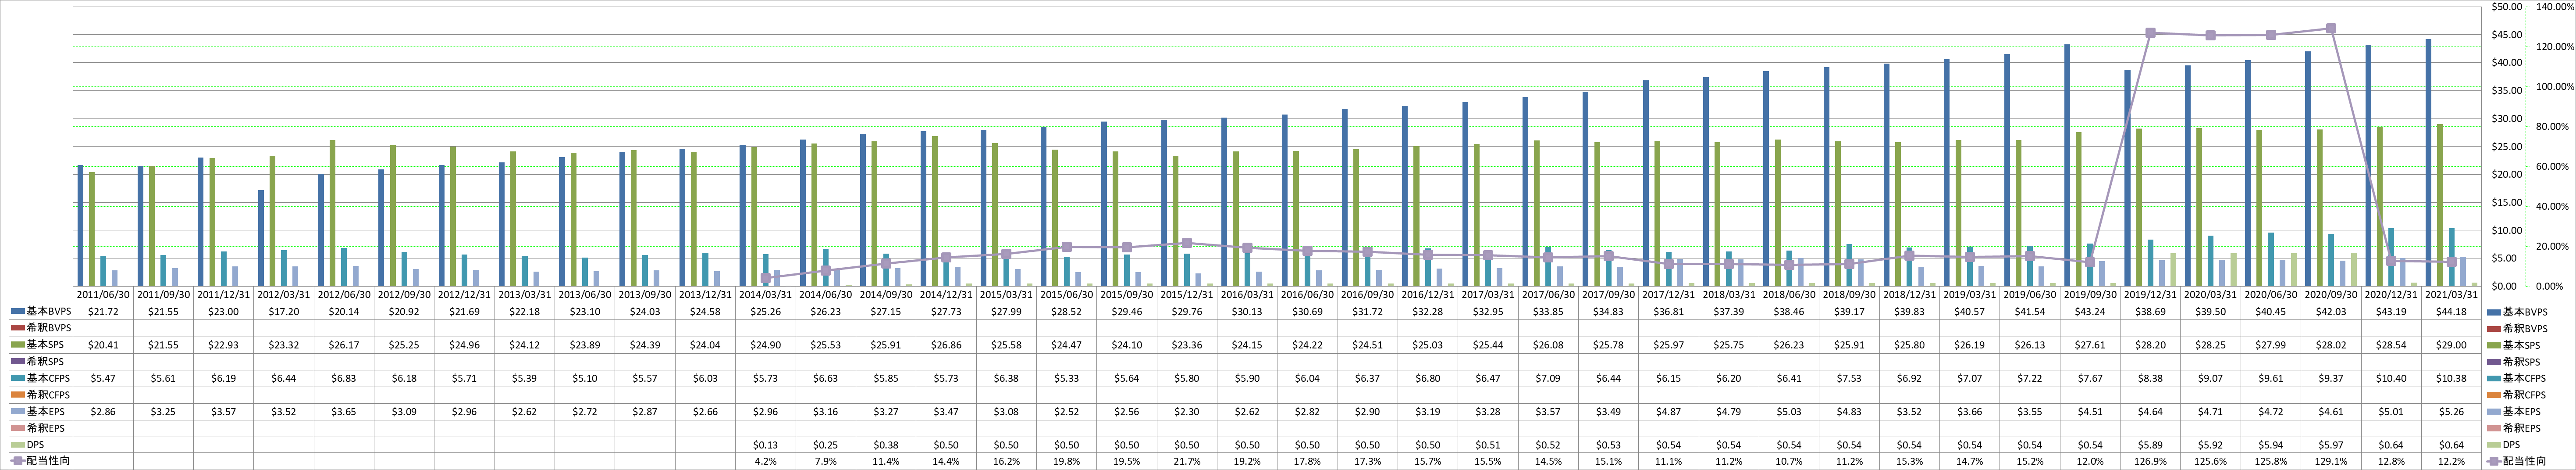Click the 2019/12/31 date column header
This screenshot has height=470, width=2576.
click(x=2150, y=295)
